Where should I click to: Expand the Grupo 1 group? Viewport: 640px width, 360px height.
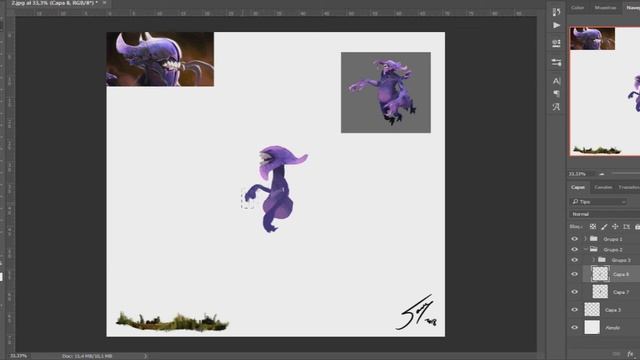point(585,239)
